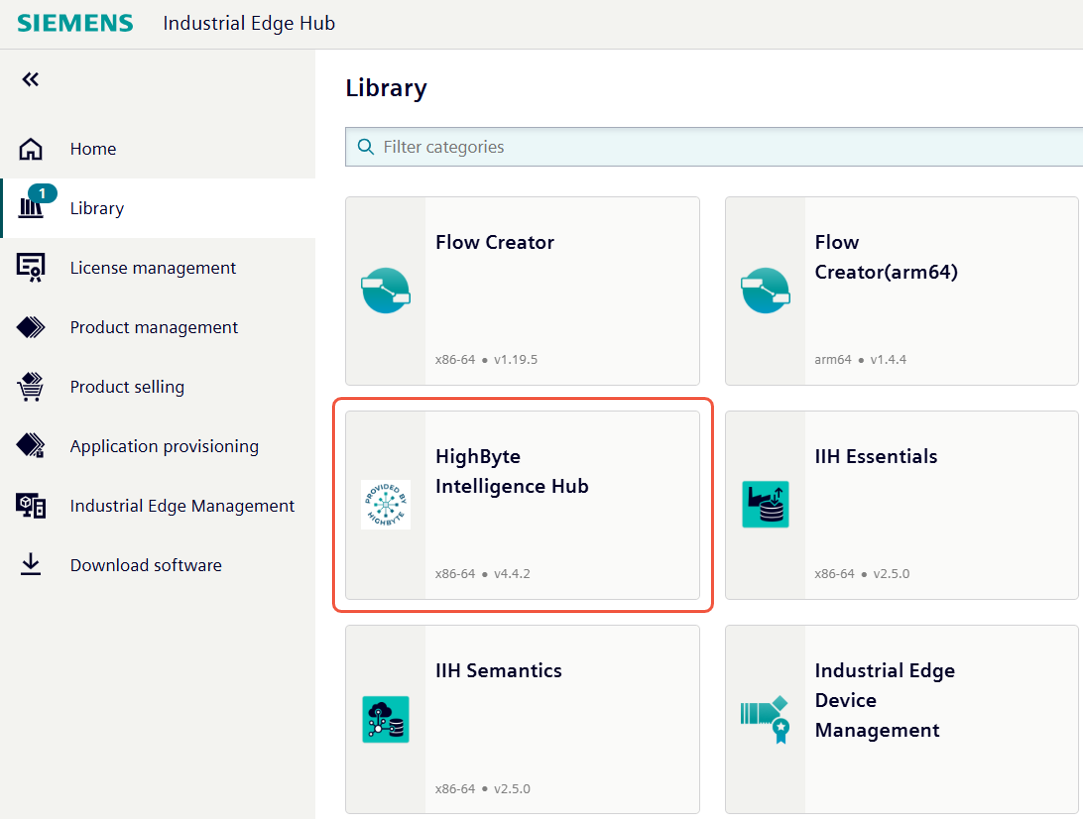
Task: Open the Flow Creator title
Action: click(495, 242)
